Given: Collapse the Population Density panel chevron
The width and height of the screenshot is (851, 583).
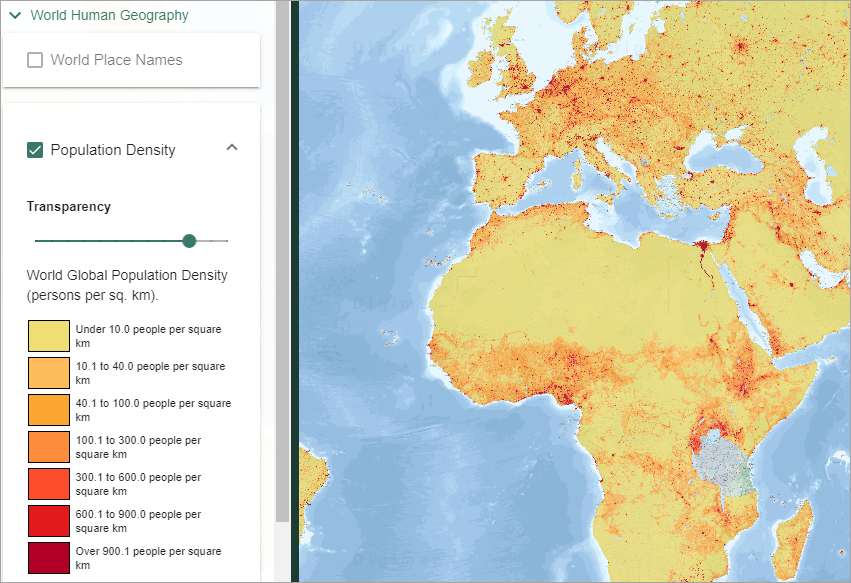Looking at the screenshot, I should [x=232, y=148].
